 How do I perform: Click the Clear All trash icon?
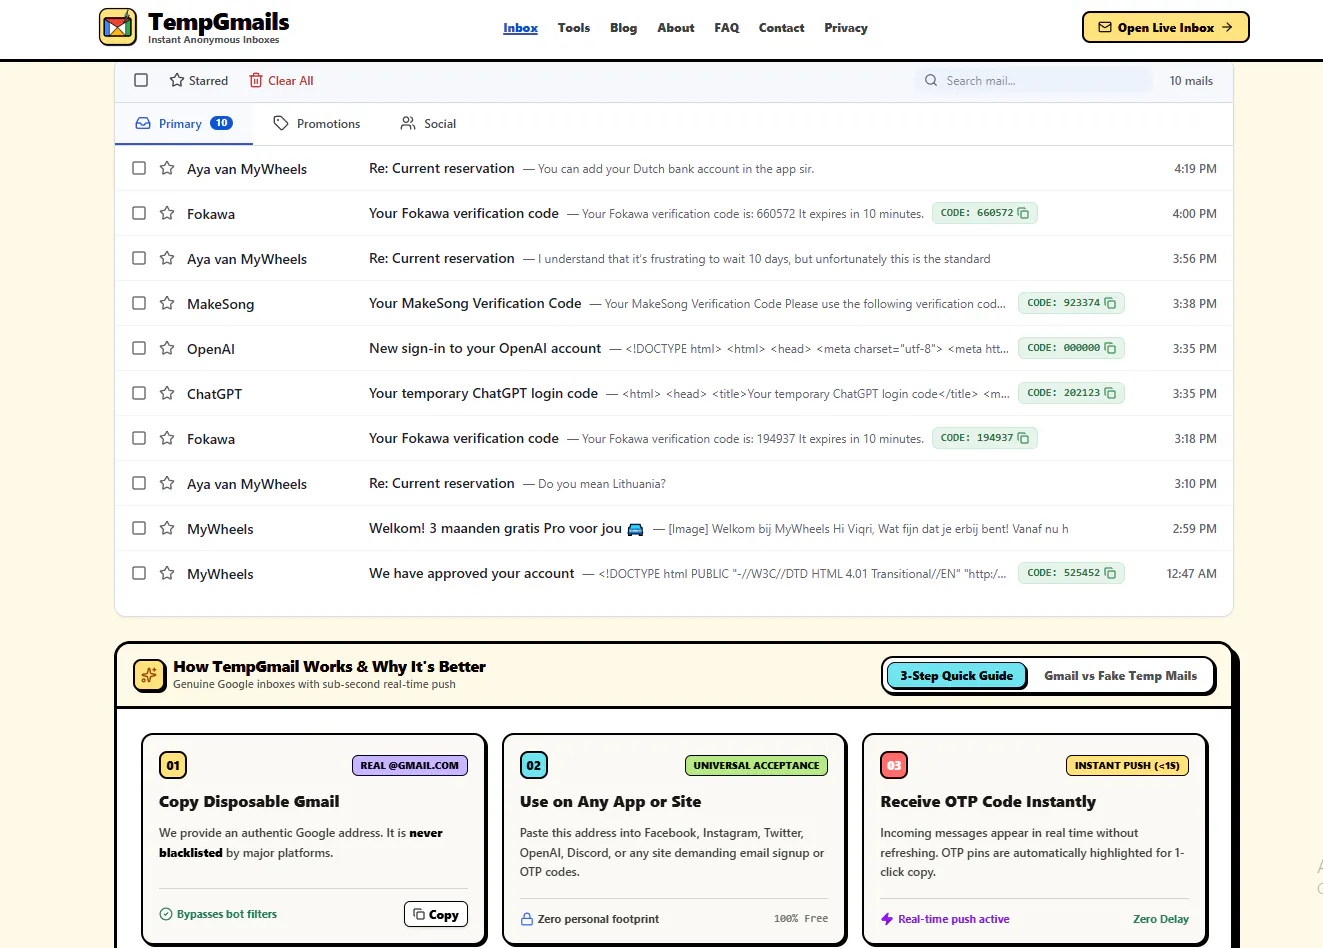(x=256, y=80)
